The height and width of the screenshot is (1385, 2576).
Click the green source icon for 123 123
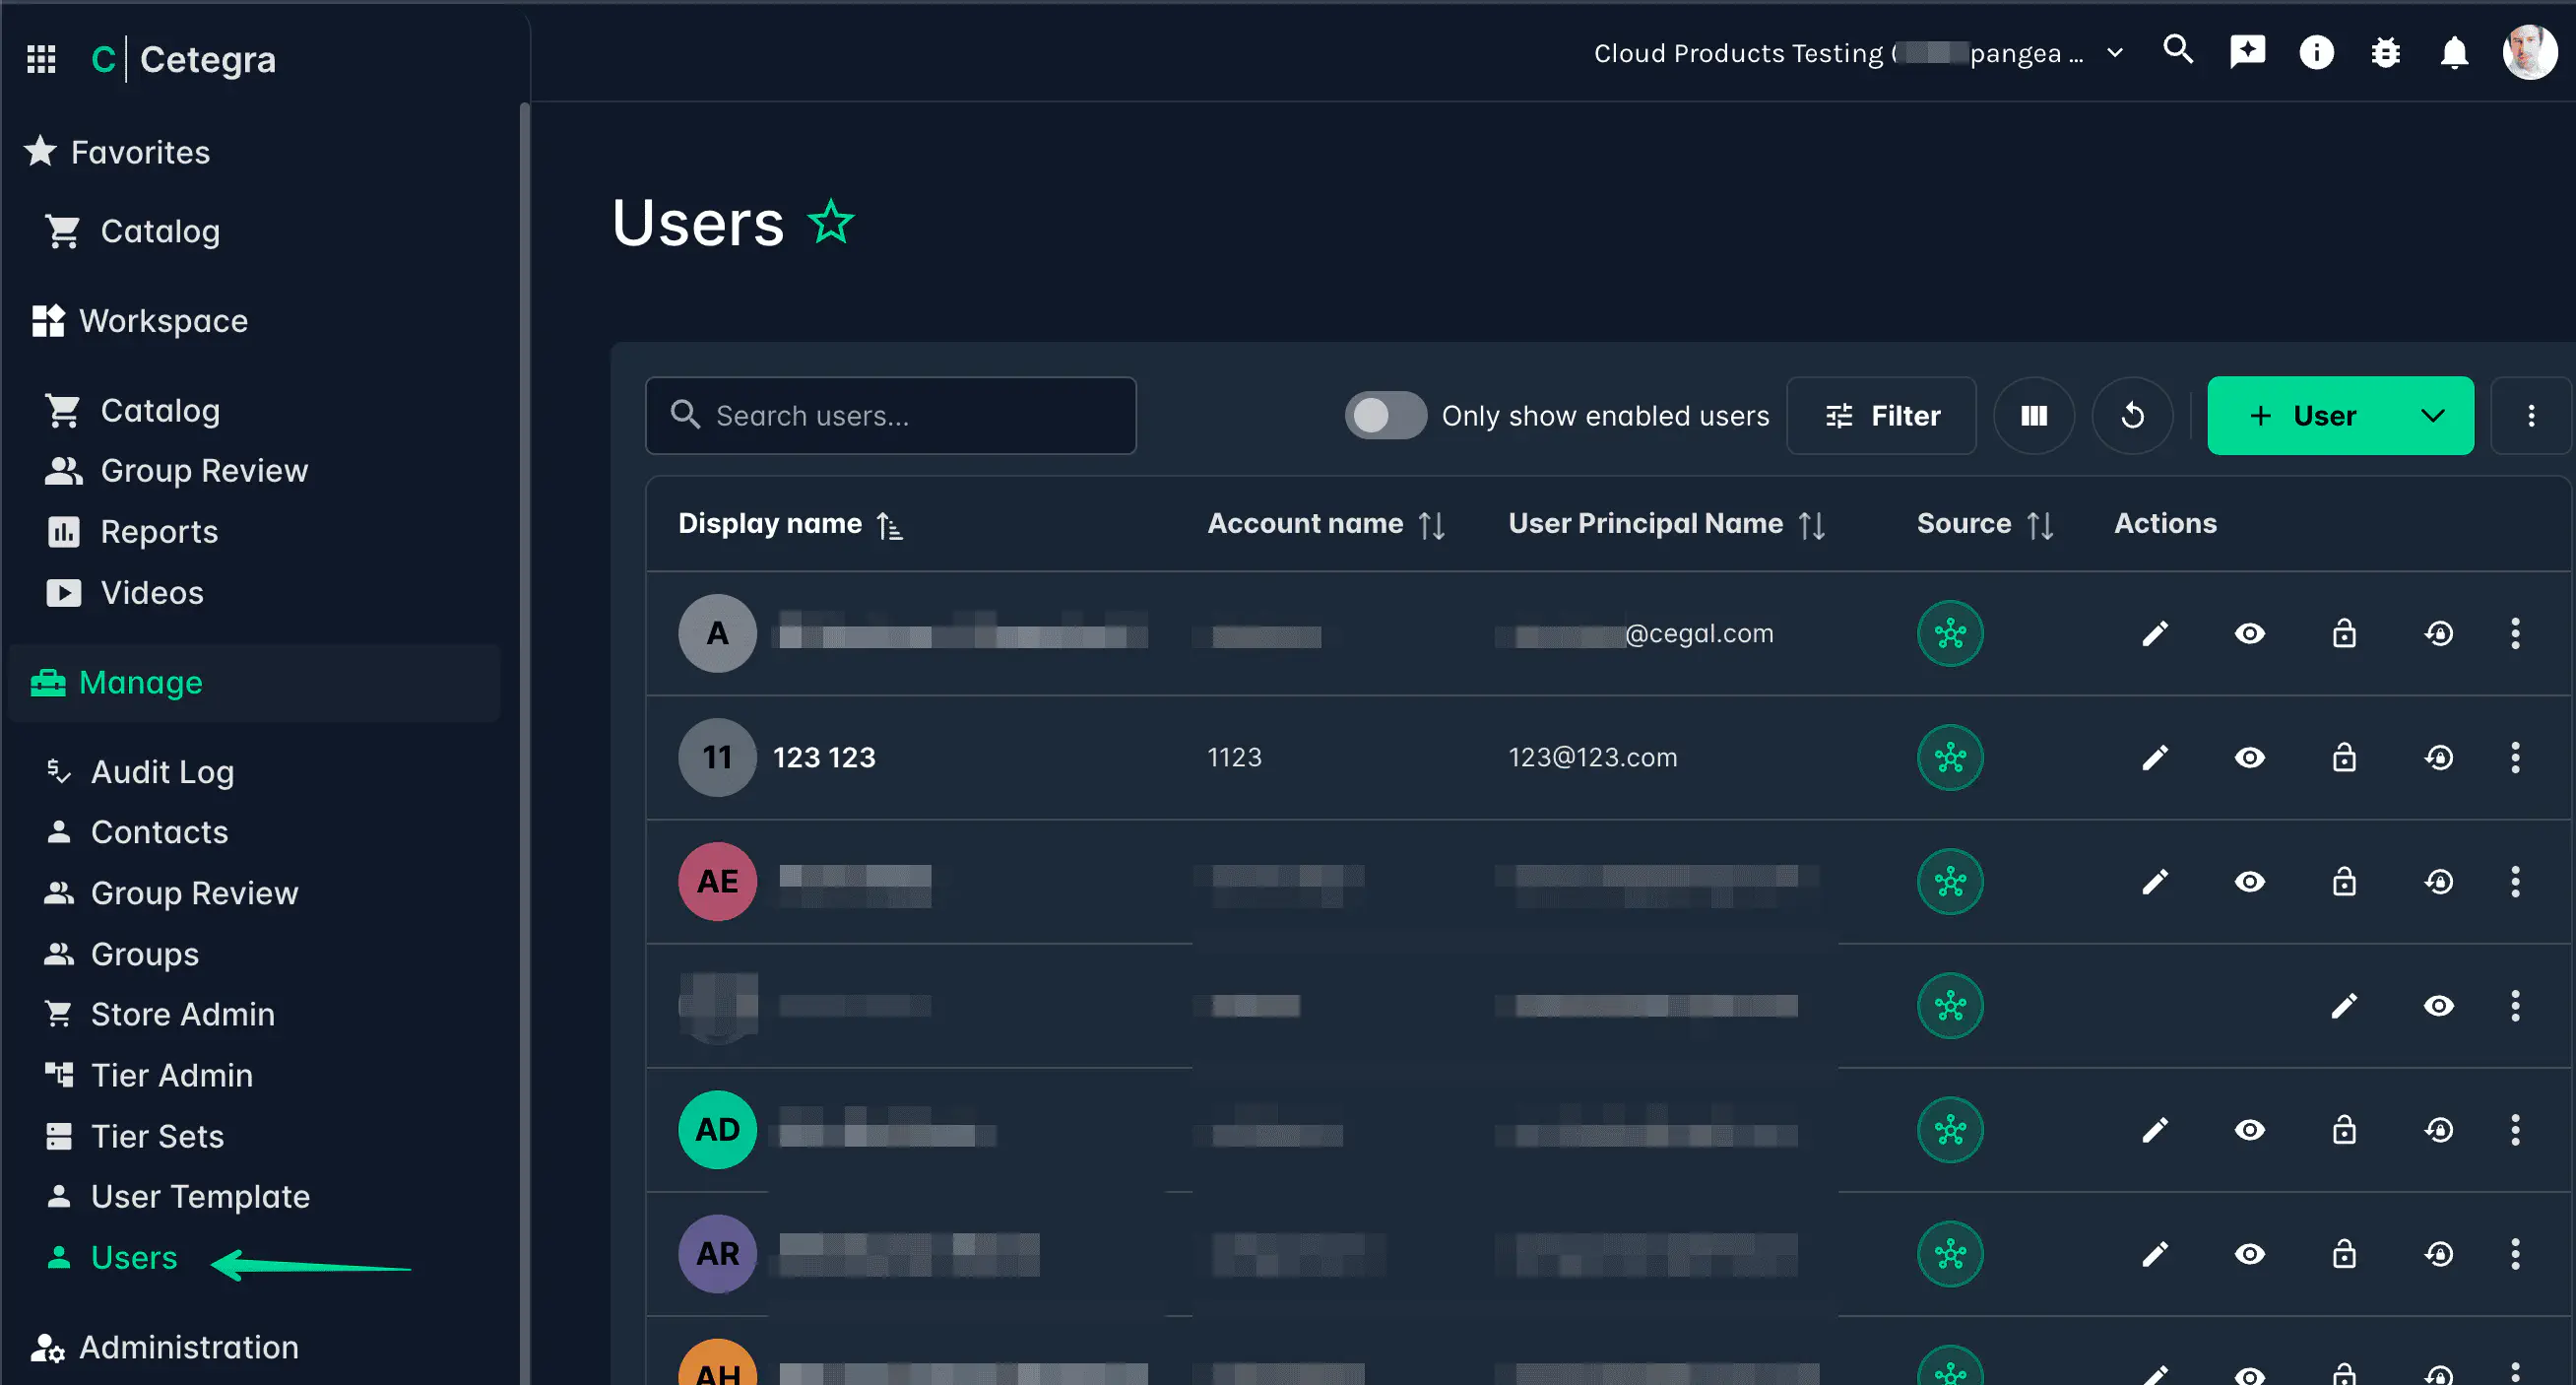pyautogui.click(x=1949, y=757)
